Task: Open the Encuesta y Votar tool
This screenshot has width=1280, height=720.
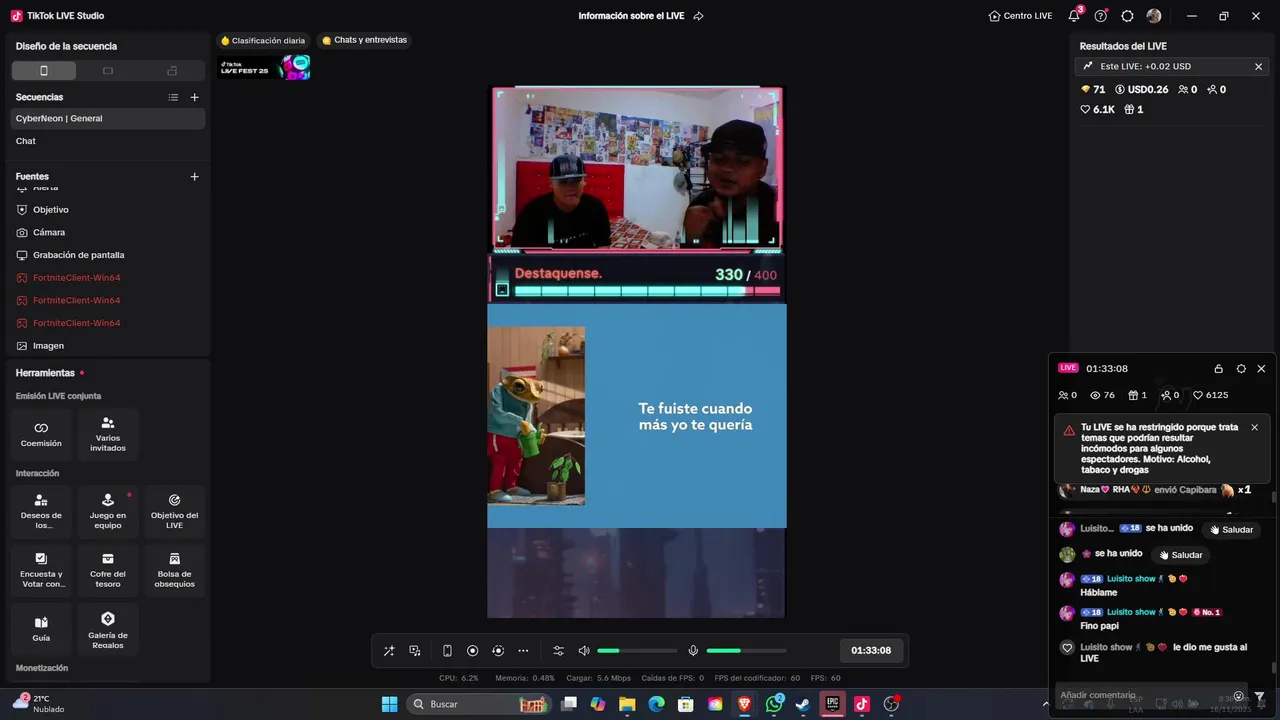Action: (x=41, y=571)
